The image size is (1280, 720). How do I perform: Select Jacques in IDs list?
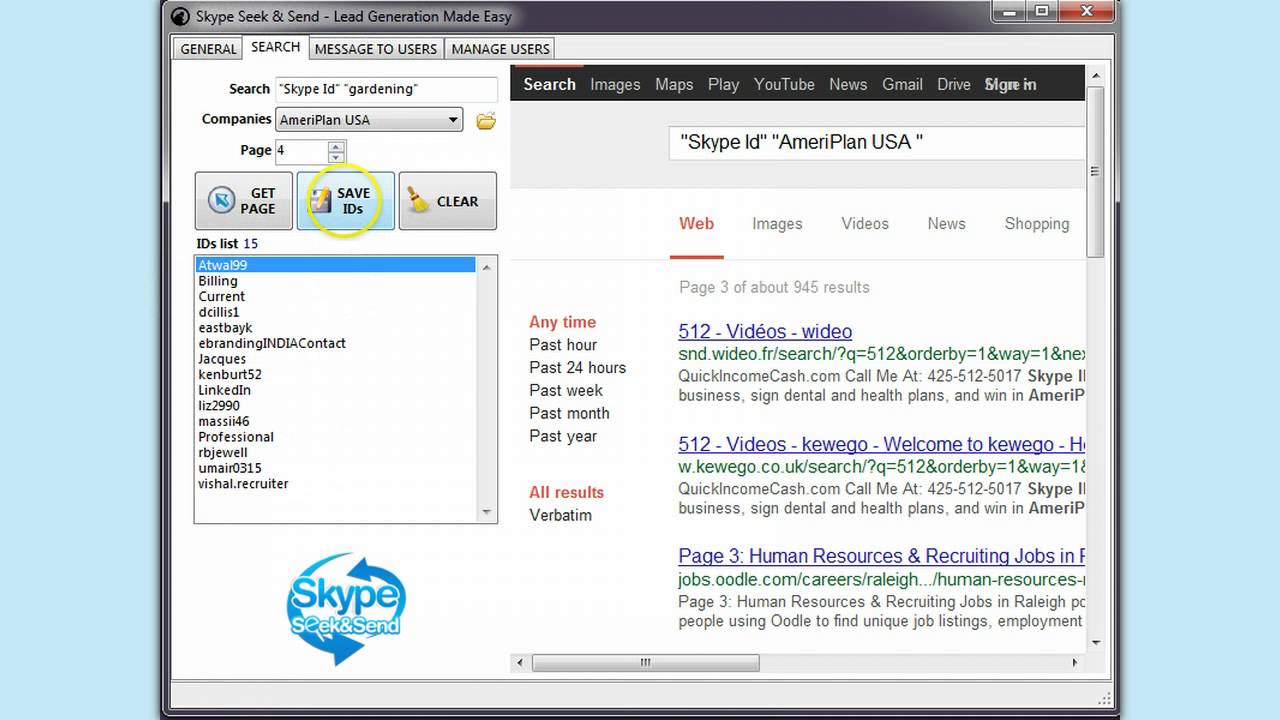(x=335, y=359)
